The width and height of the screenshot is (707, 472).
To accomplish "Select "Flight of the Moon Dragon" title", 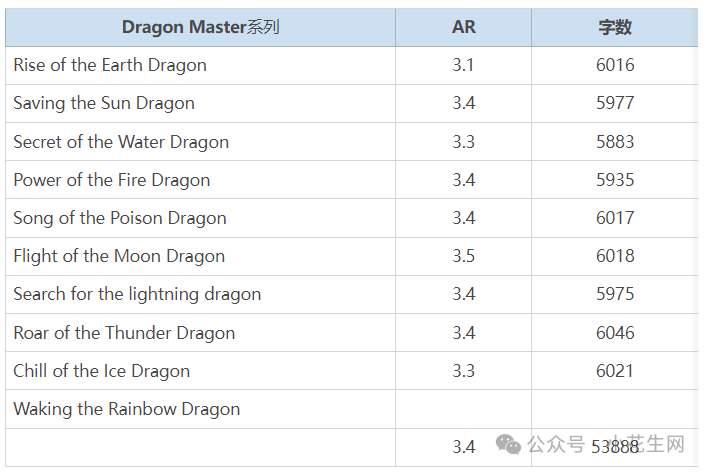I will click(x=119, y=256).
